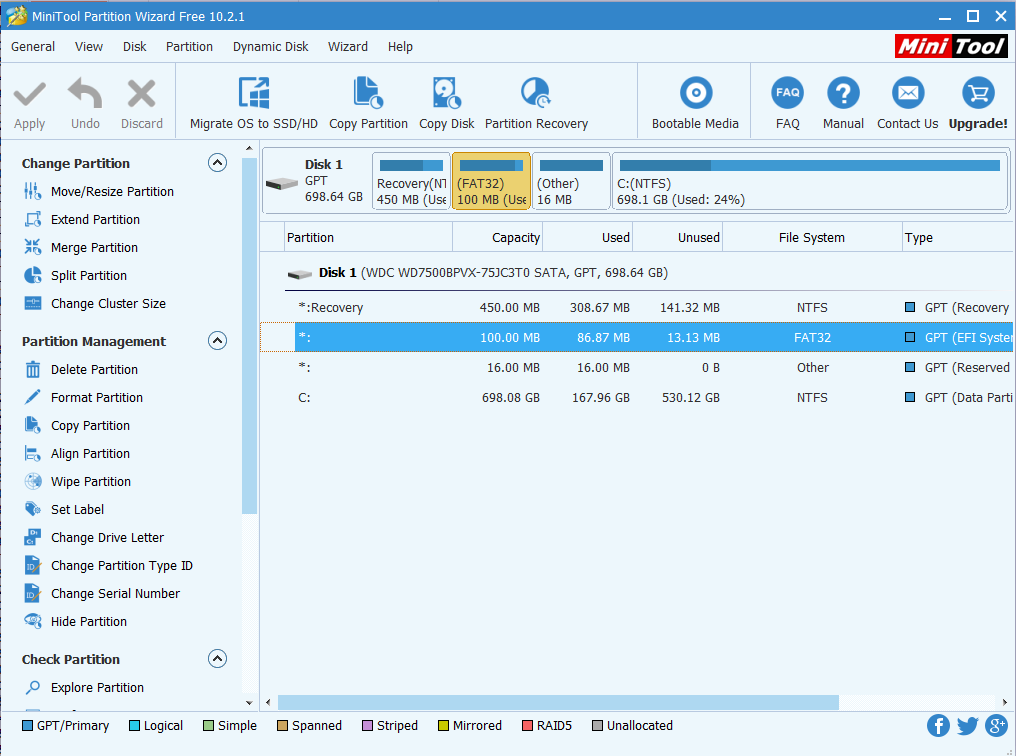Viewport: 1016px width, 756px height.
Task: Open the Twitter share icon
Action: click(x=967, y=726)
